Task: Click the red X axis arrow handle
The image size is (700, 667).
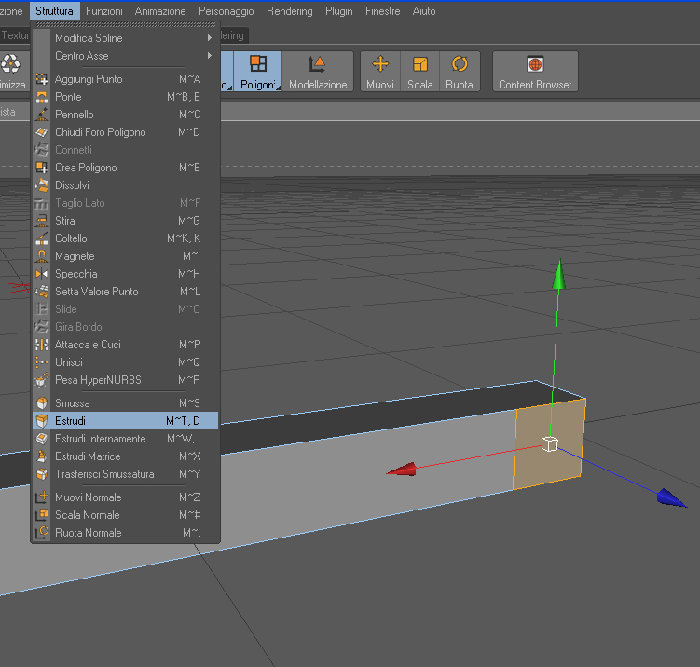Action: coord(402,469)
